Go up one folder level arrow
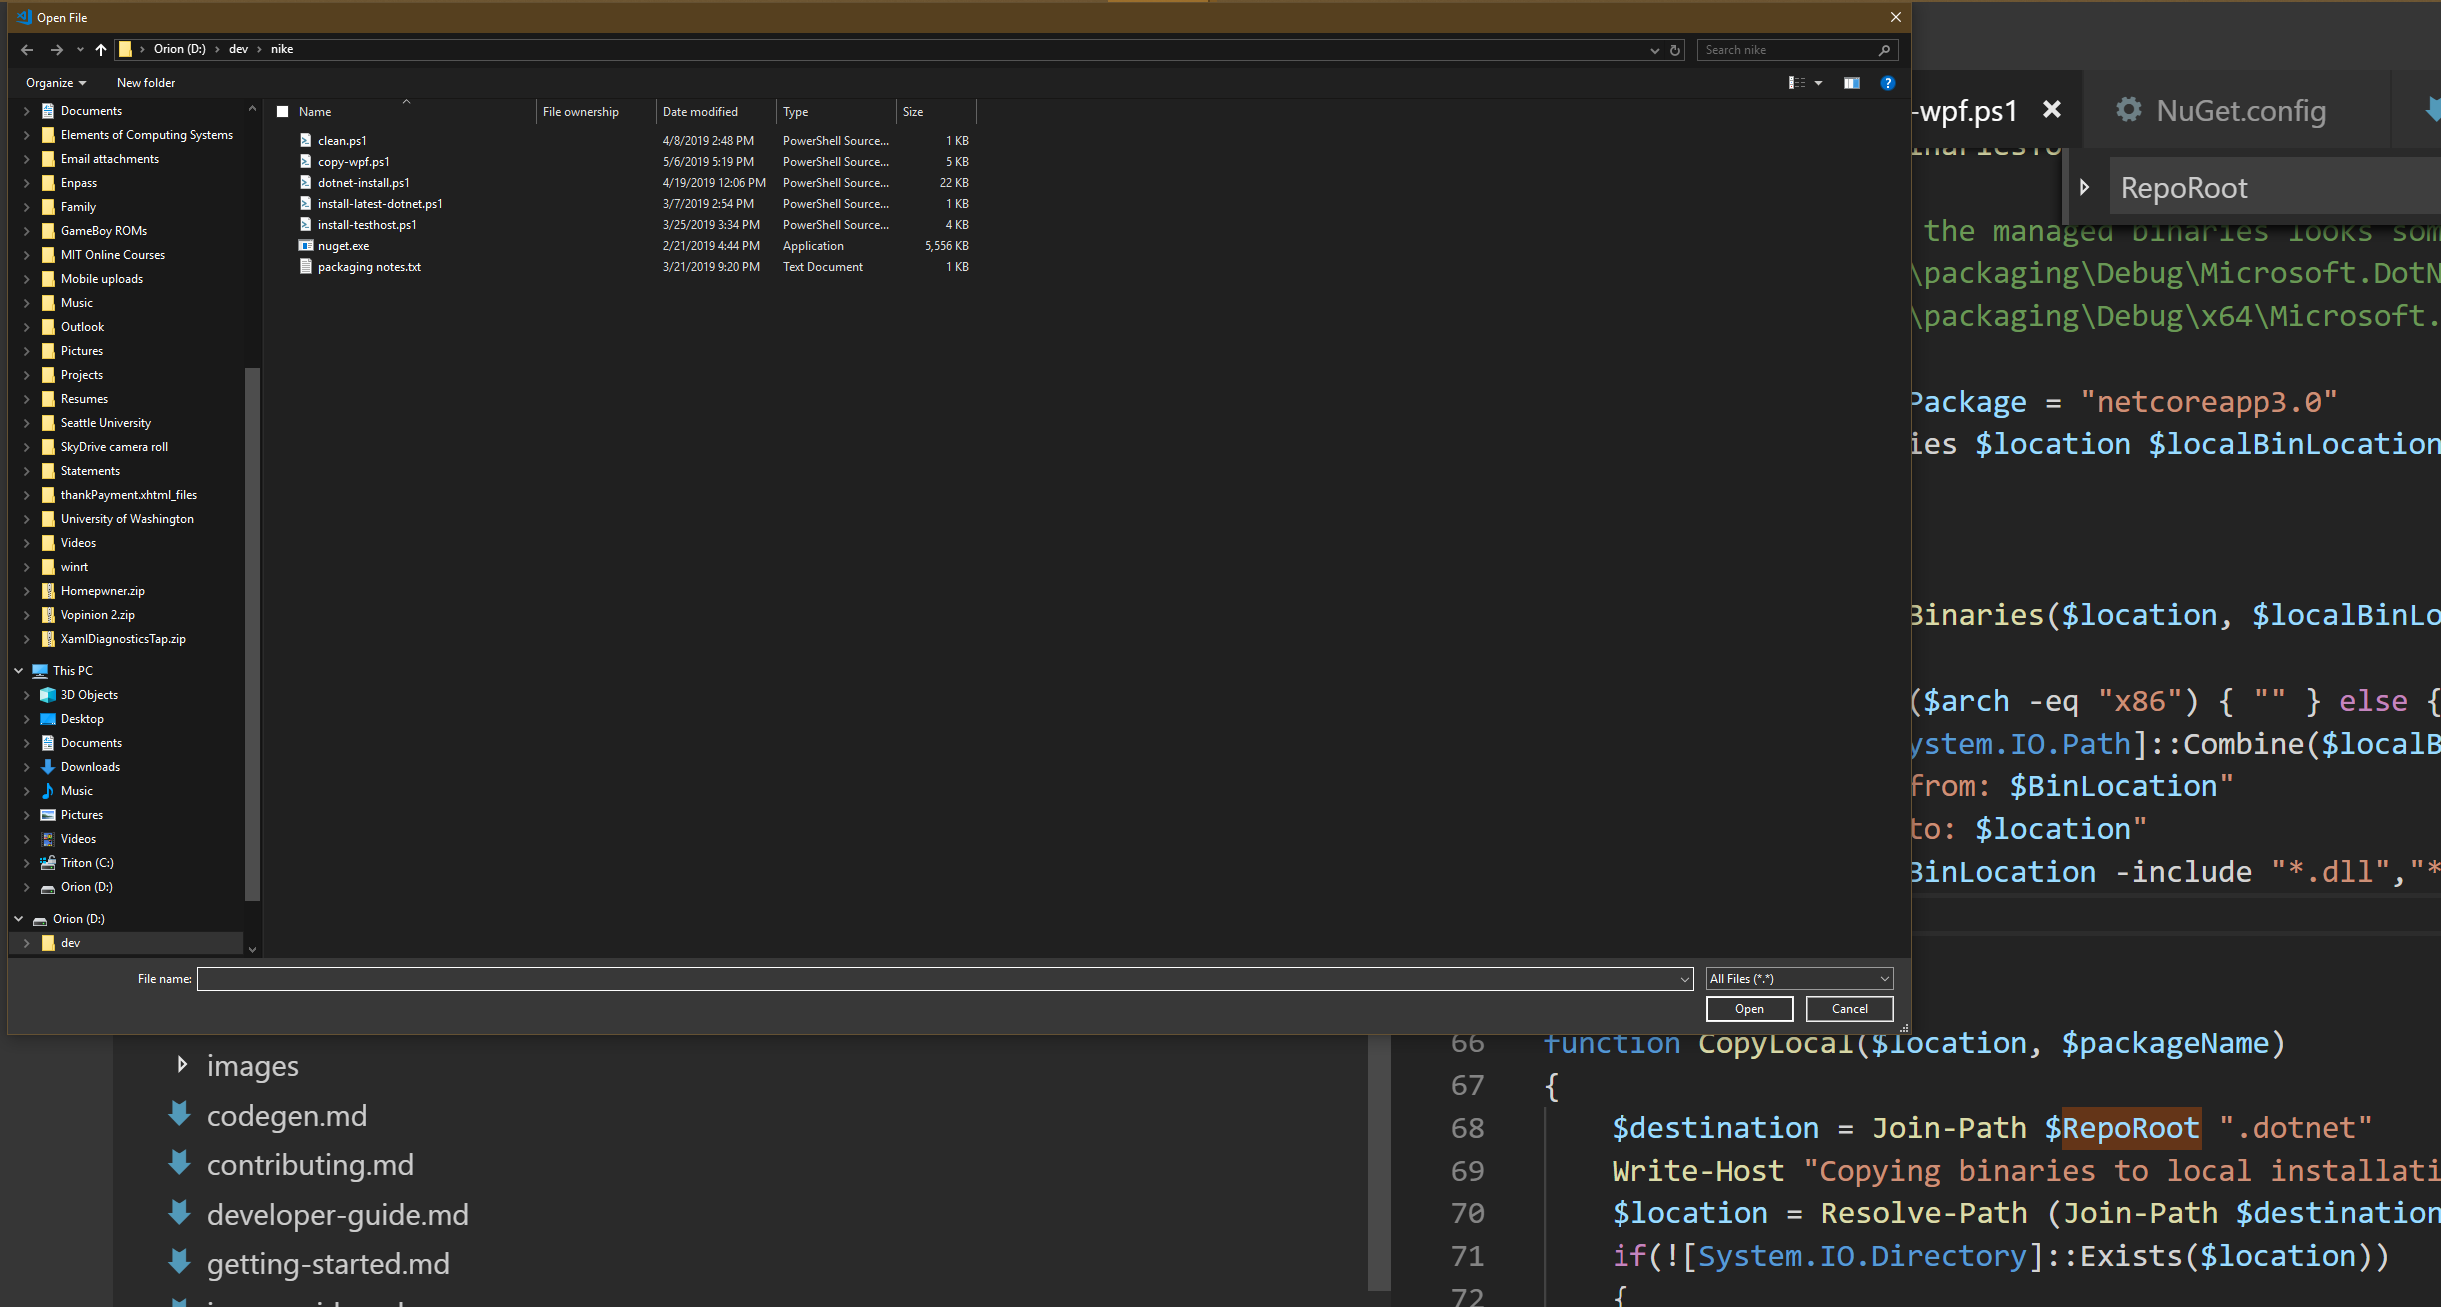 [x=101, y=49]
